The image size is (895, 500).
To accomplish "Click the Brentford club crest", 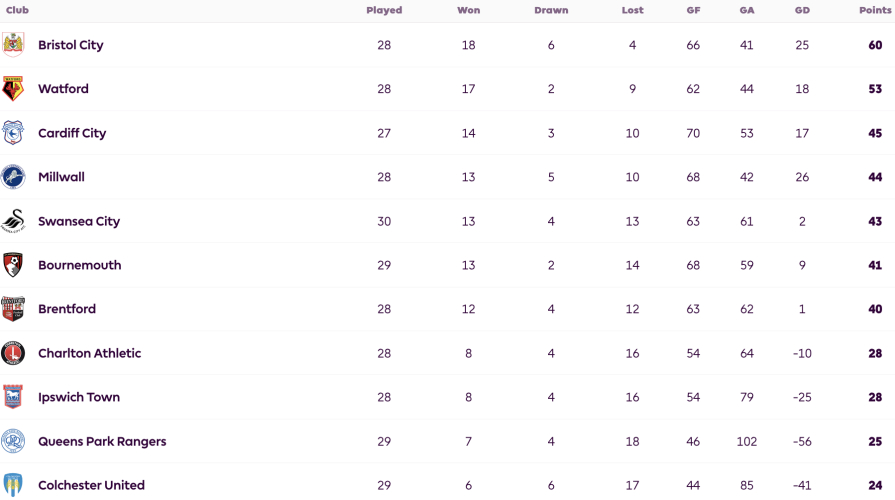I will coord(13,309).
